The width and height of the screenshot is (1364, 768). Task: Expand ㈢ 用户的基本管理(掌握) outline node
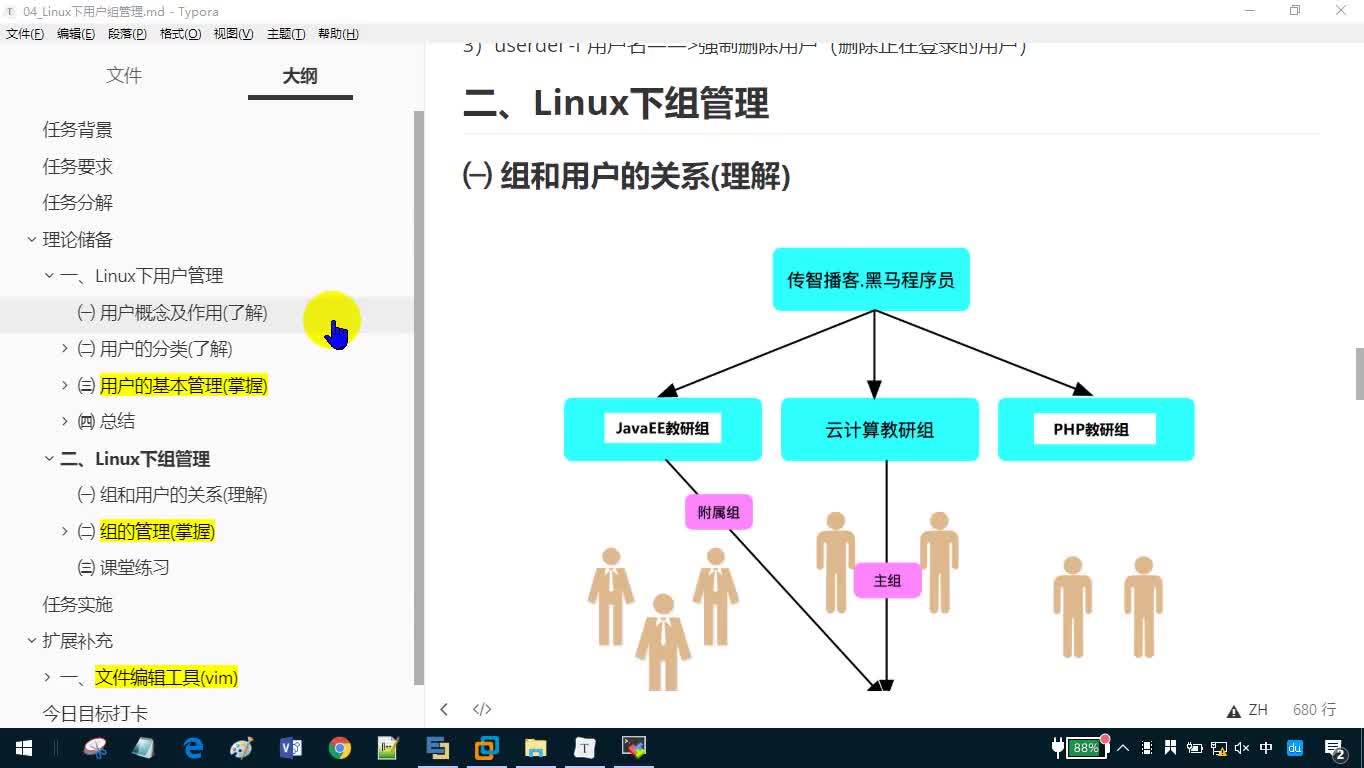click(x=66, y=386)
